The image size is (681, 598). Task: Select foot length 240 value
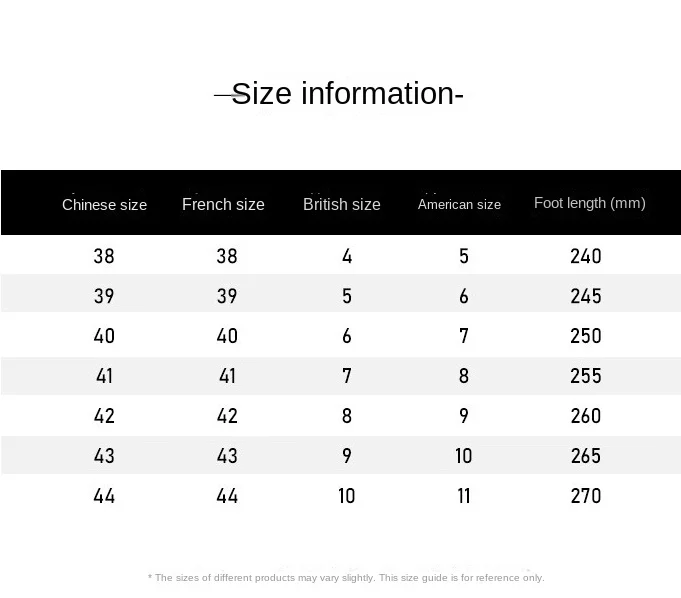pos(585,256)
